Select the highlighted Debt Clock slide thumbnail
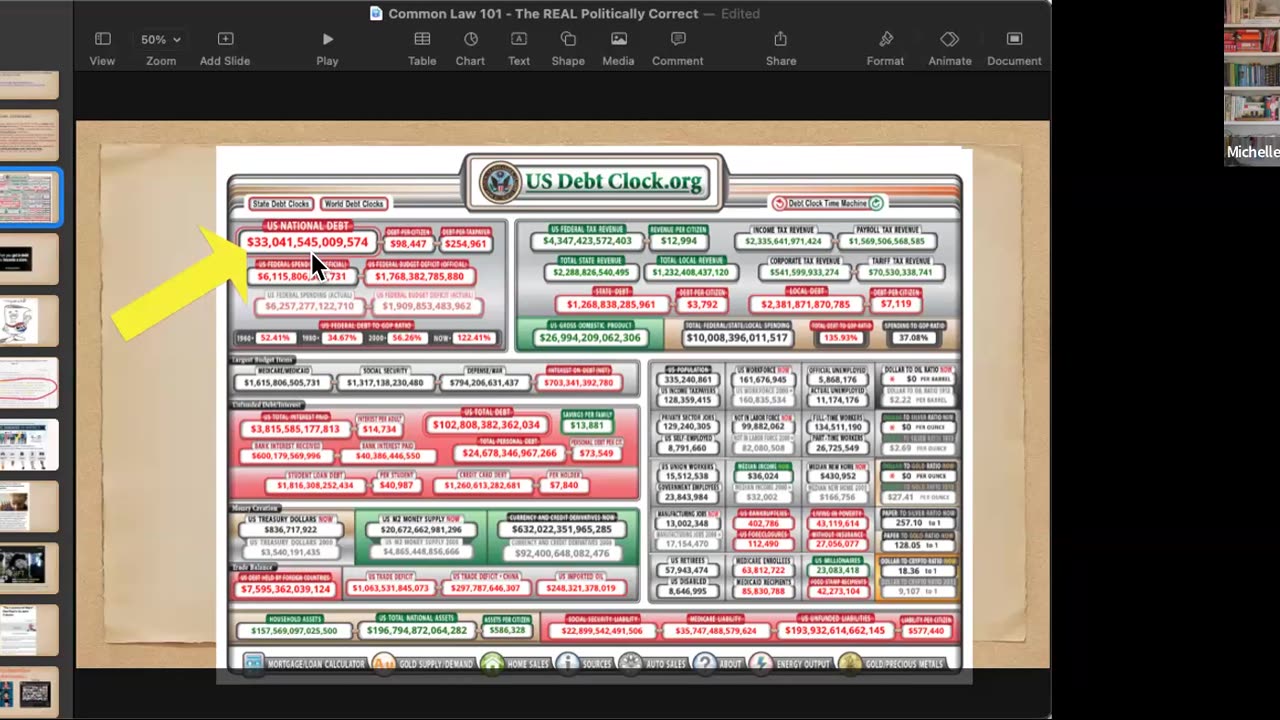The height and width of the screenshot is (720, 1280). pyautogui.click(x=29, y=197)
